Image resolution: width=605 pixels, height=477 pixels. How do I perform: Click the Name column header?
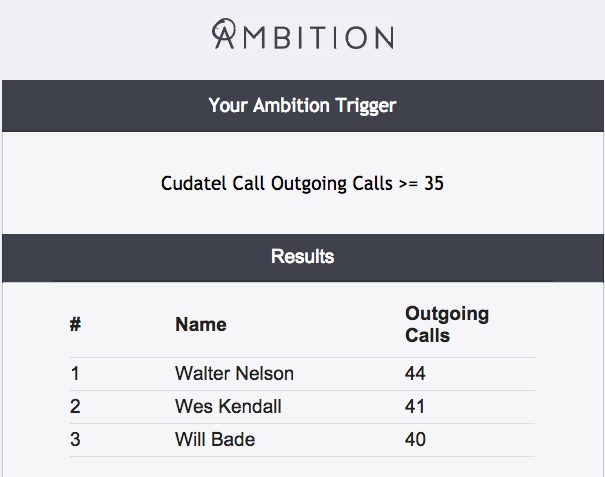201,324
